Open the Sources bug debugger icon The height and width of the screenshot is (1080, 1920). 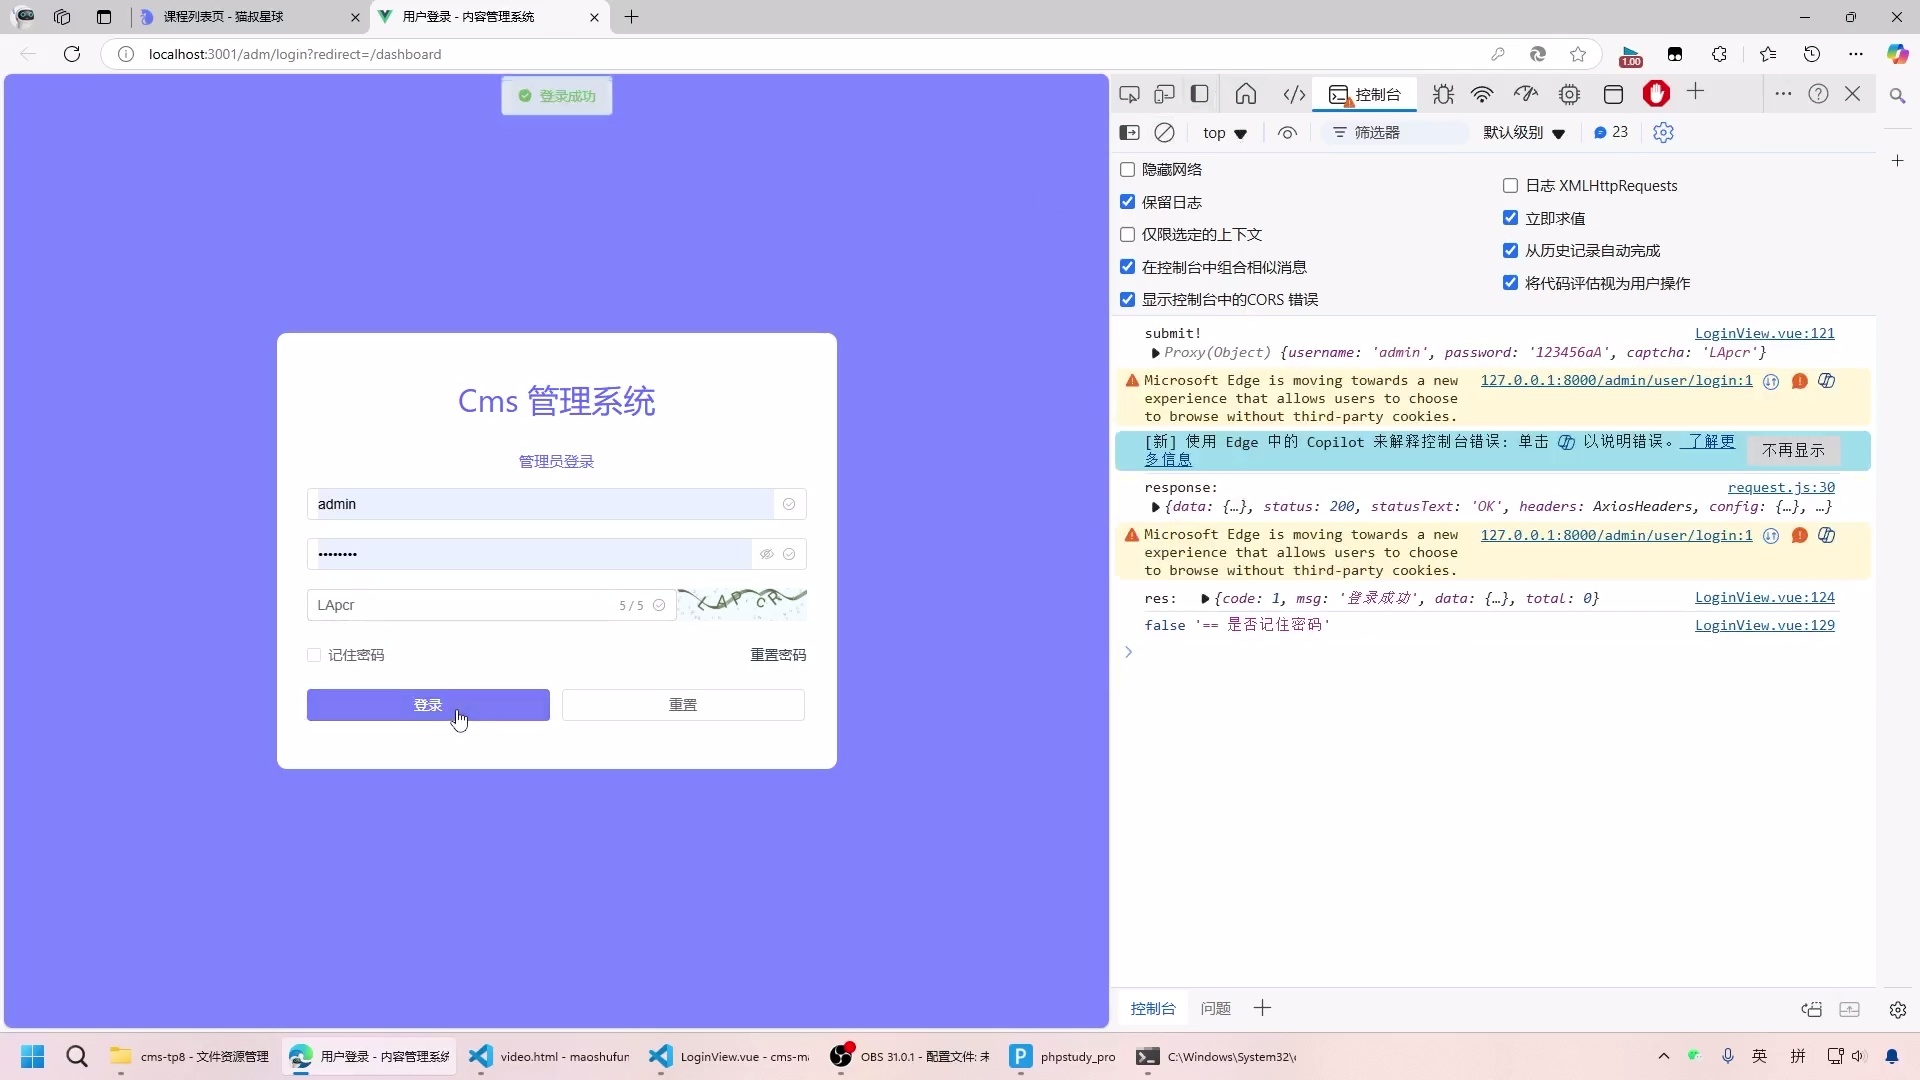1442,94
